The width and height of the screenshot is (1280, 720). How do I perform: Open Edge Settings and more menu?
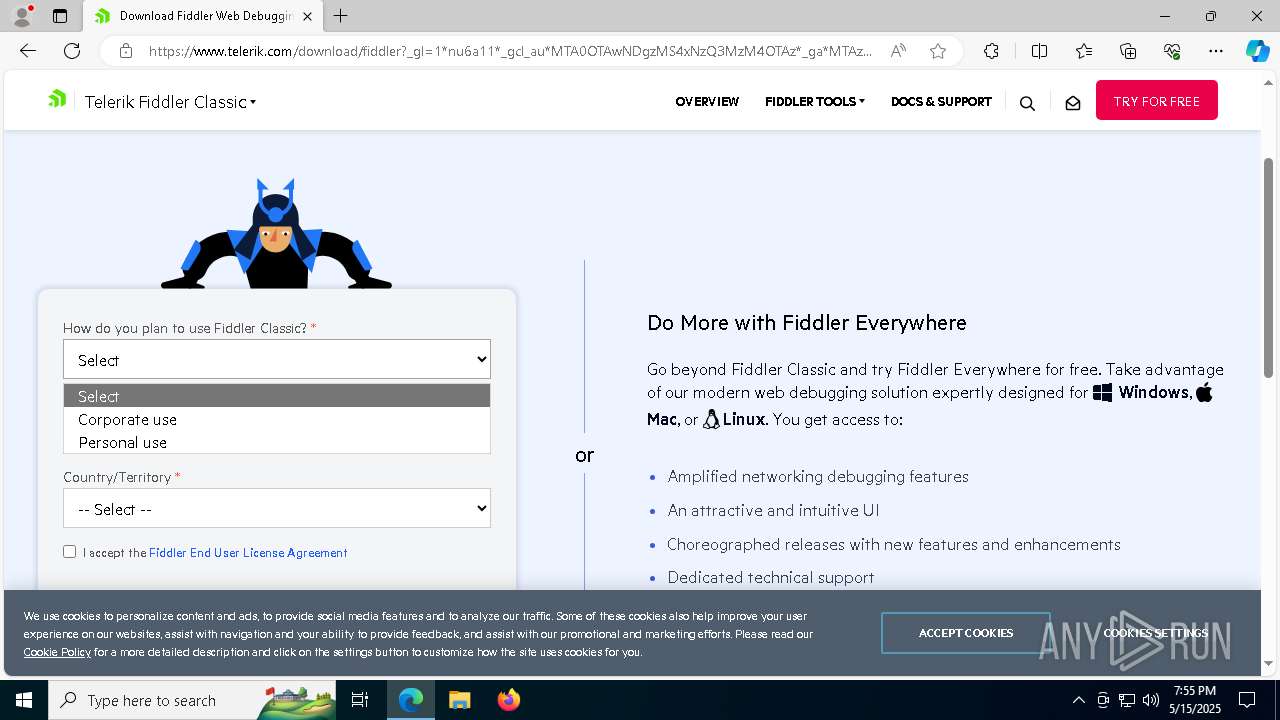pyautogui.click(x=1216, y=51)
